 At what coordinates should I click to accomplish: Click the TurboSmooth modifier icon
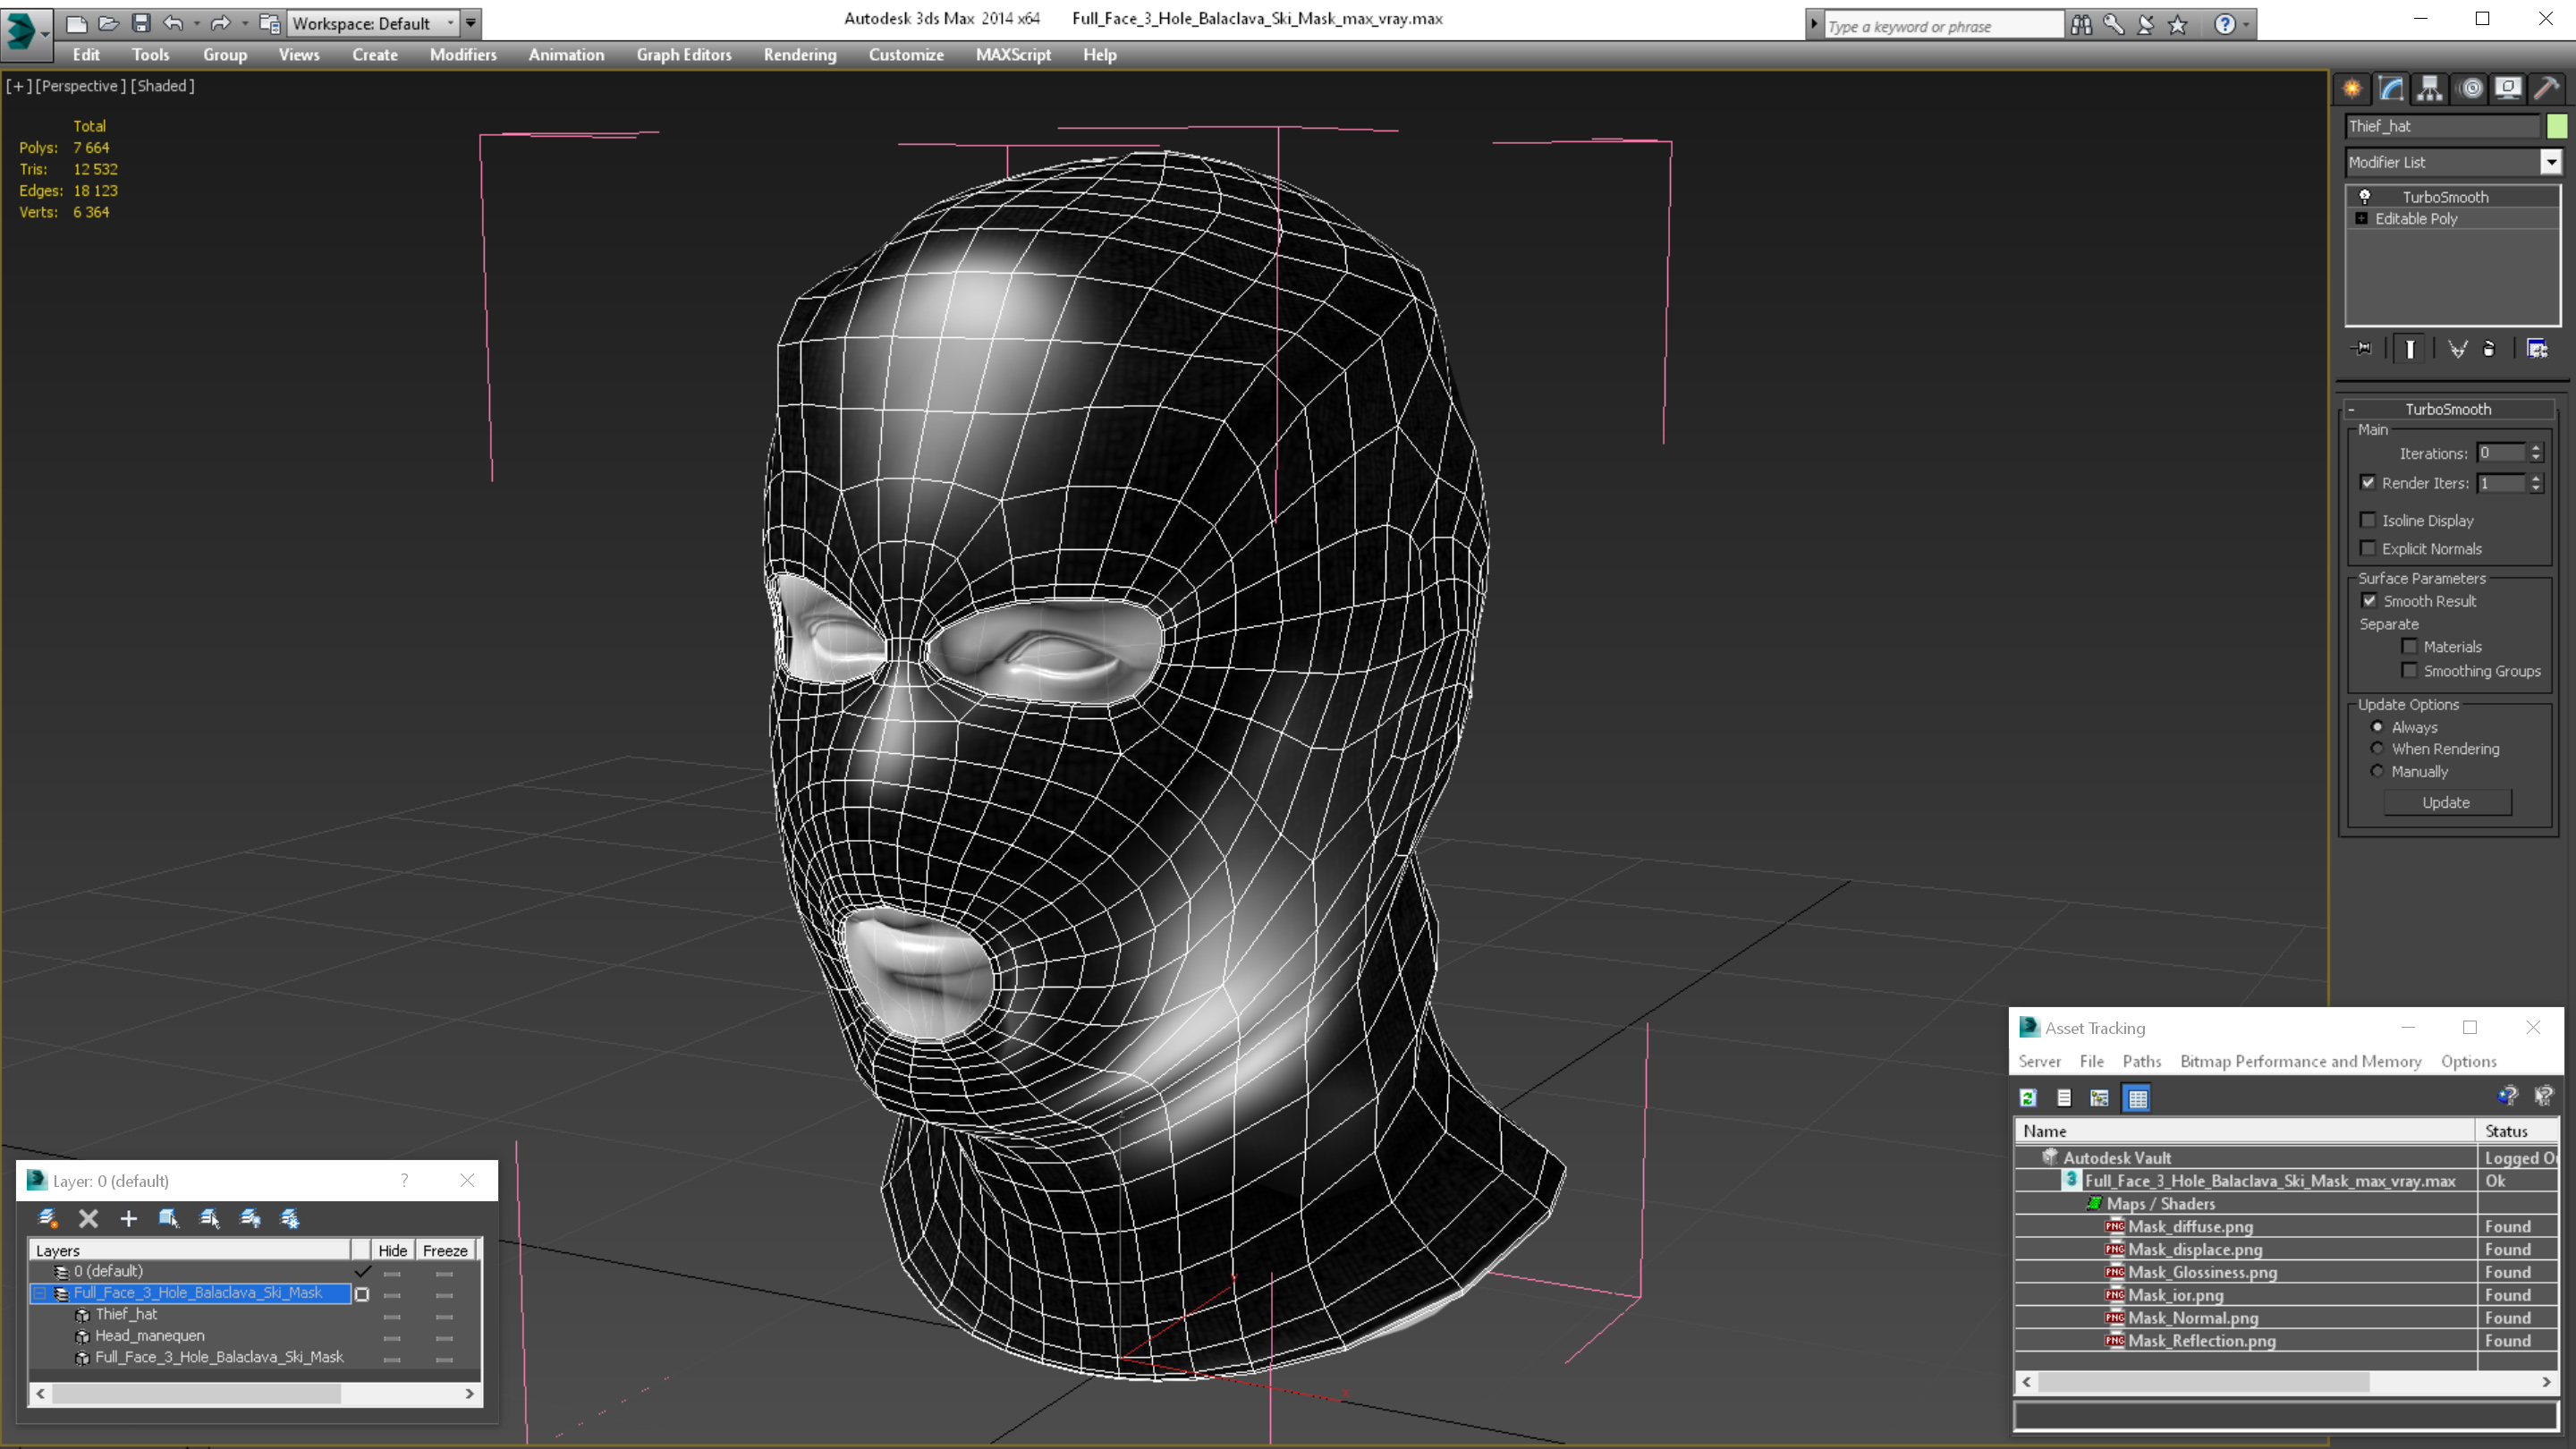(x=2364, y=197)
